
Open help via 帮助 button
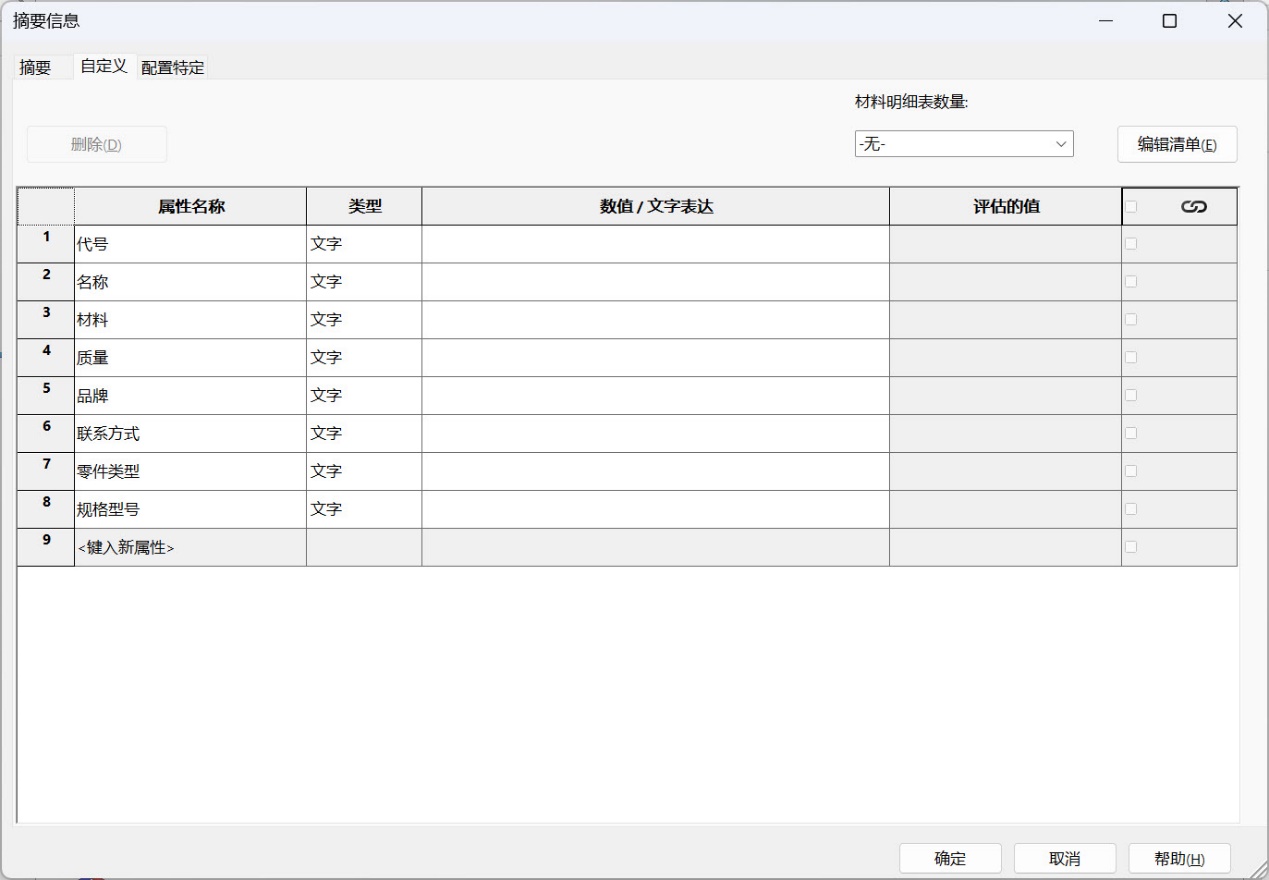click(1178, 858)
